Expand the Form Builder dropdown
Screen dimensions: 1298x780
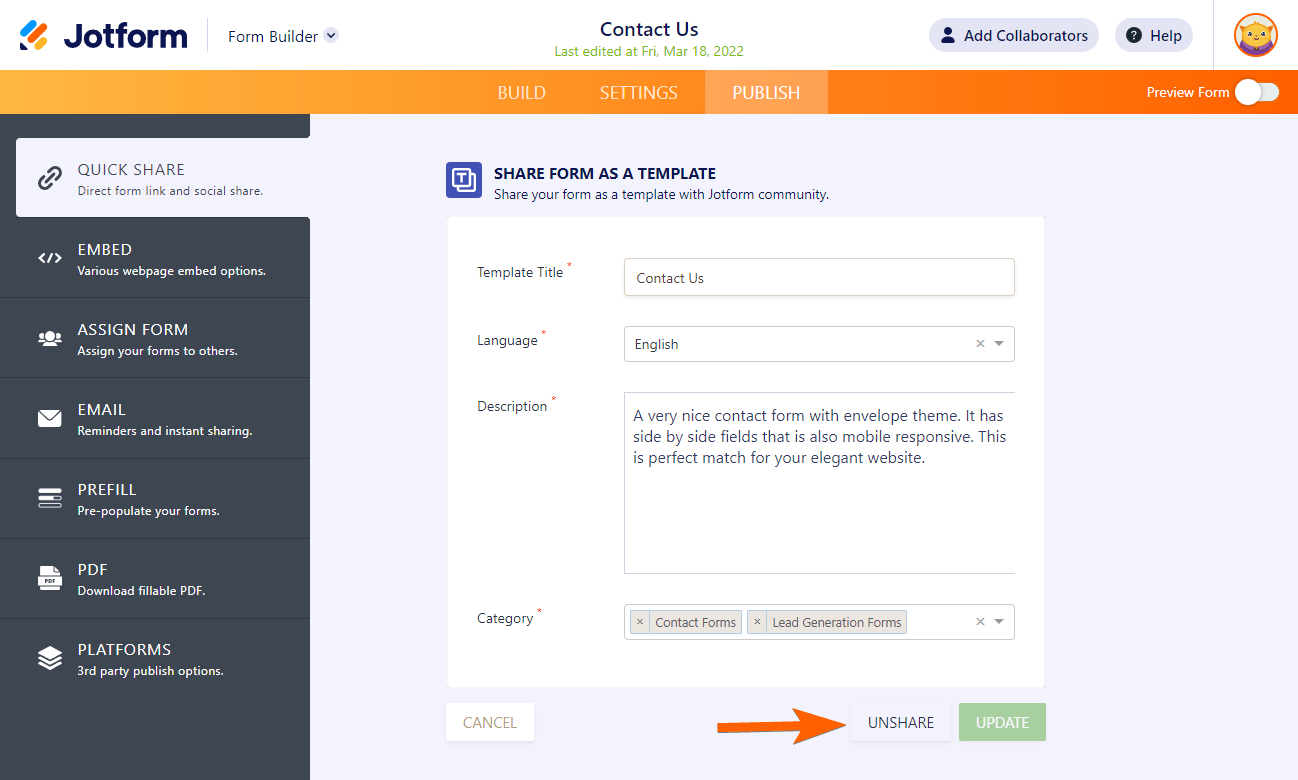coord(331,36)
